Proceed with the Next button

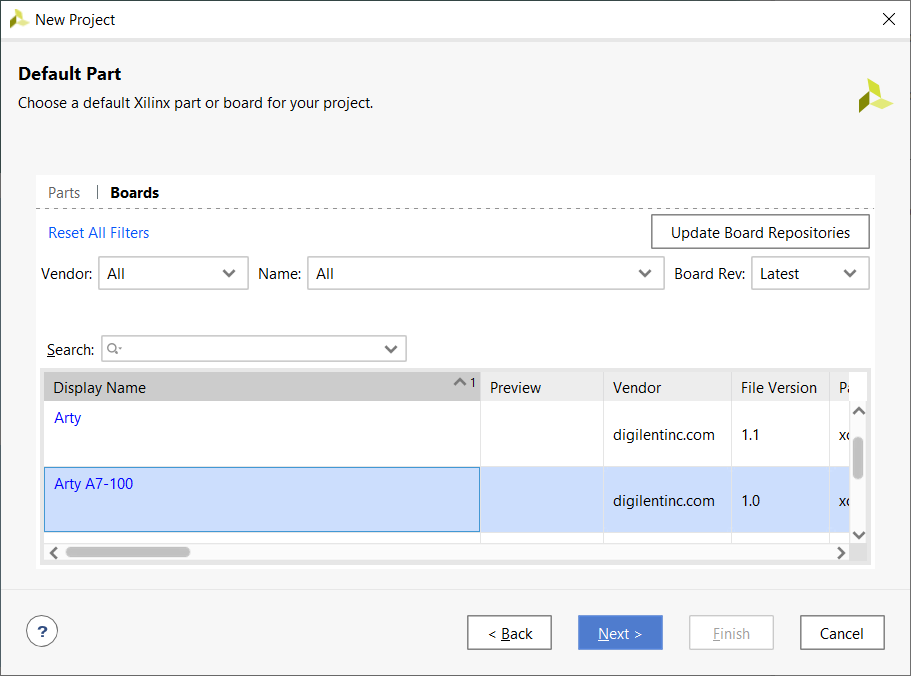point(621,633)
